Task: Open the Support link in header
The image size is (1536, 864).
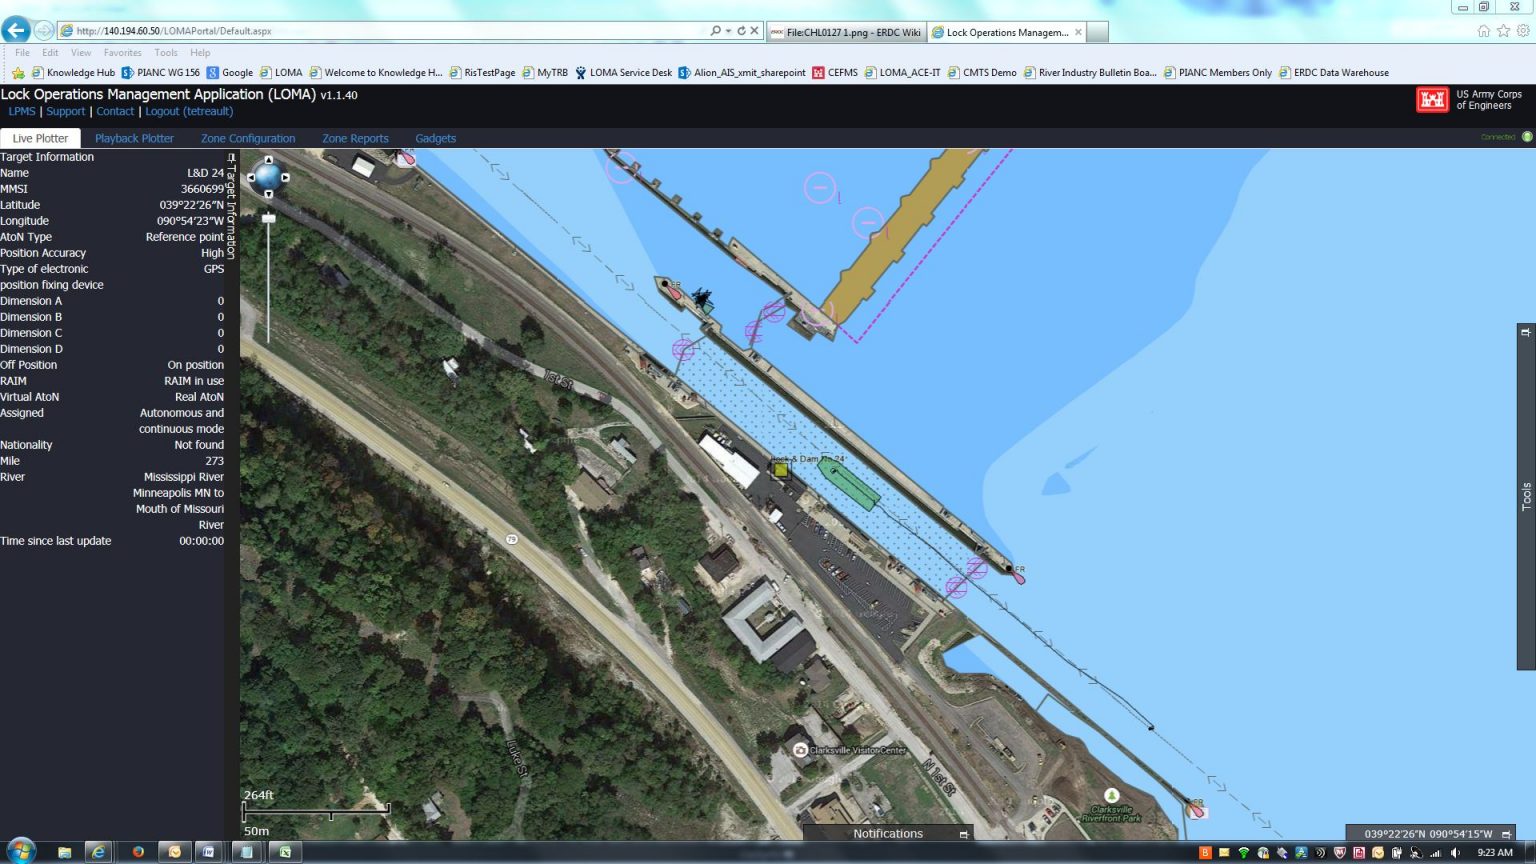Action: pyautogui.click(x=66, y=112)
